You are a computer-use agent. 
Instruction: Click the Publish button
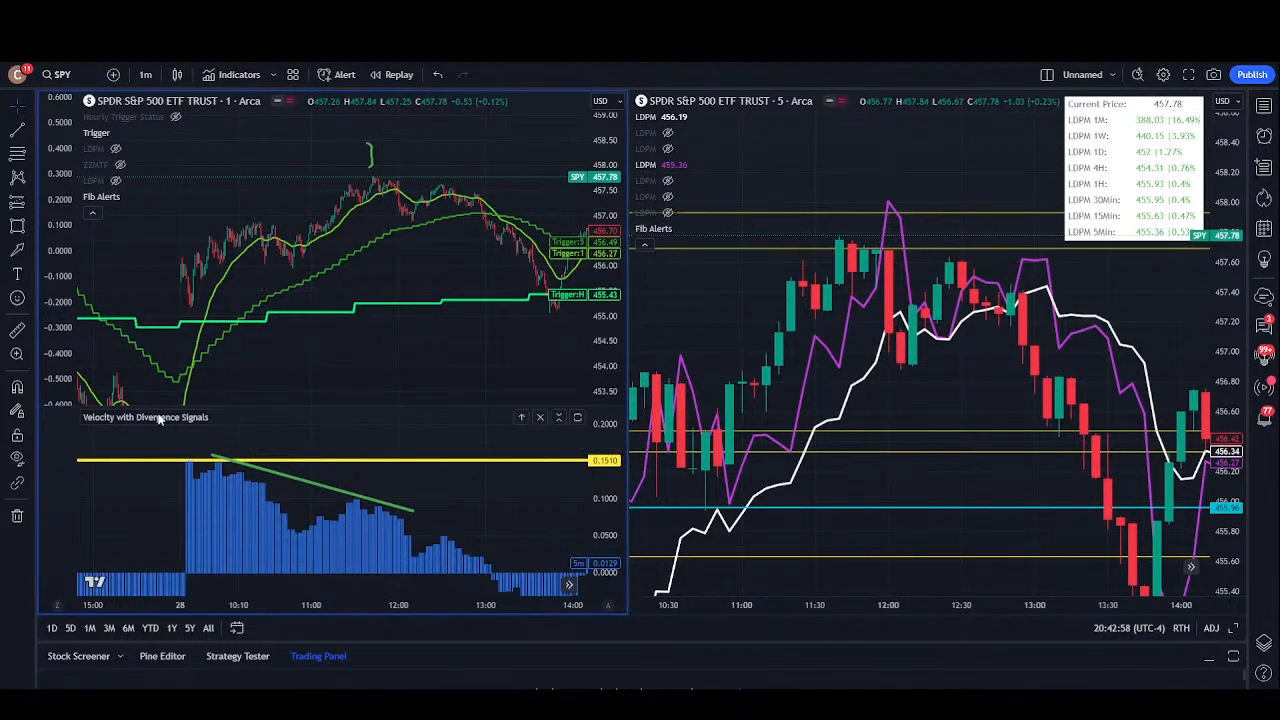pyautogui.click(x=1252, y=75)
